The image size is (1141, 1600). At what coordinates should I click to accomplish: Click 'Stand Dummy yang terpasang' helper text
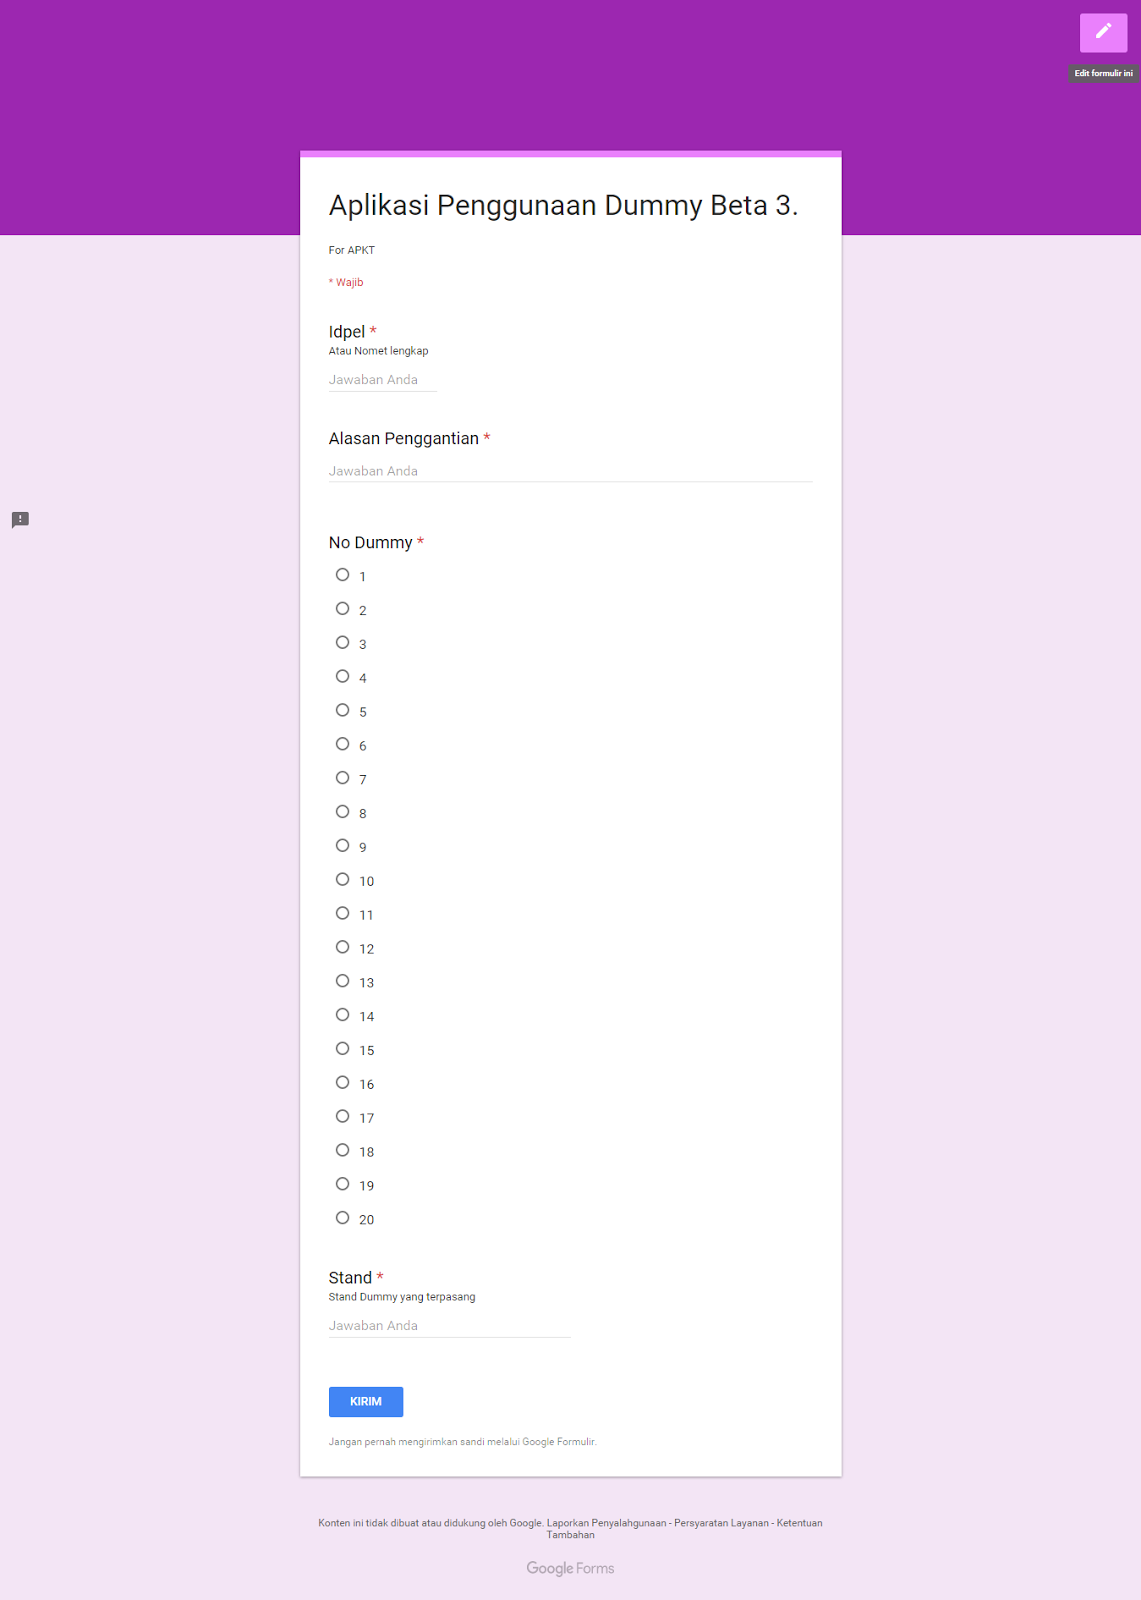click(x=402, y=1297)
